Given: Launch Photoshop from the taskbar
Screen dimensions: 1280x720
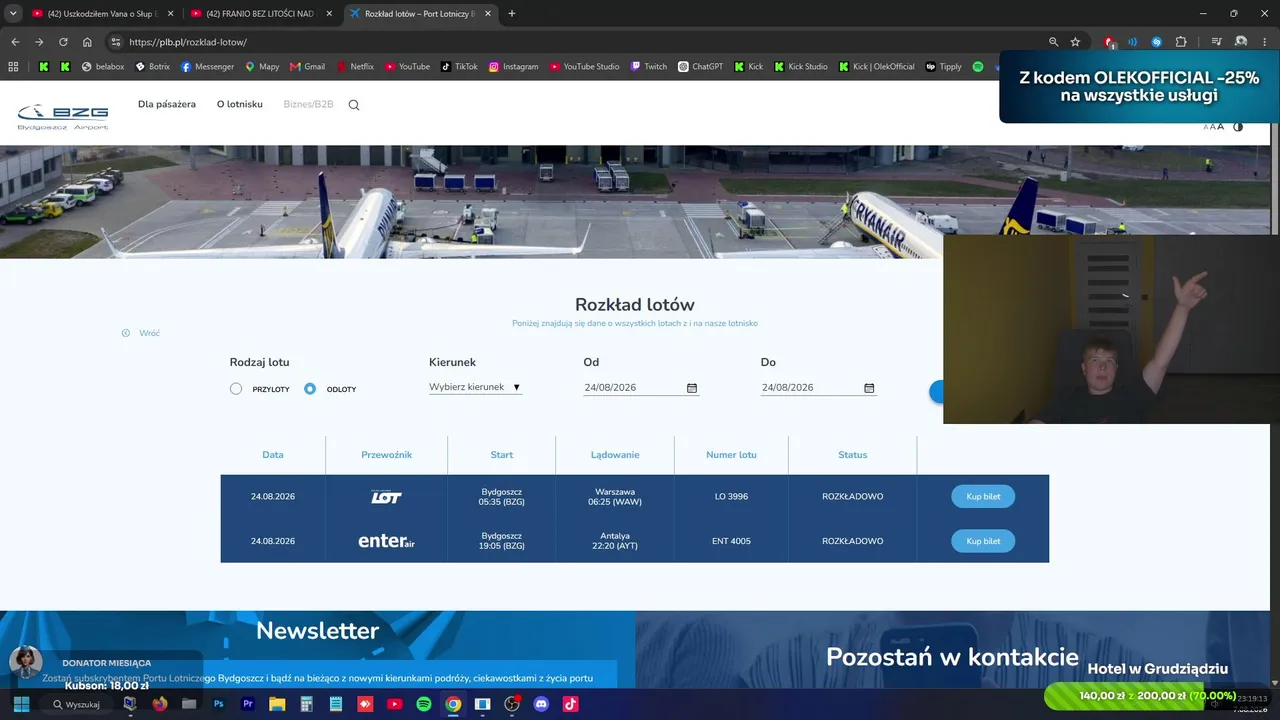Looking at the screenshot, I should [218, 704].
